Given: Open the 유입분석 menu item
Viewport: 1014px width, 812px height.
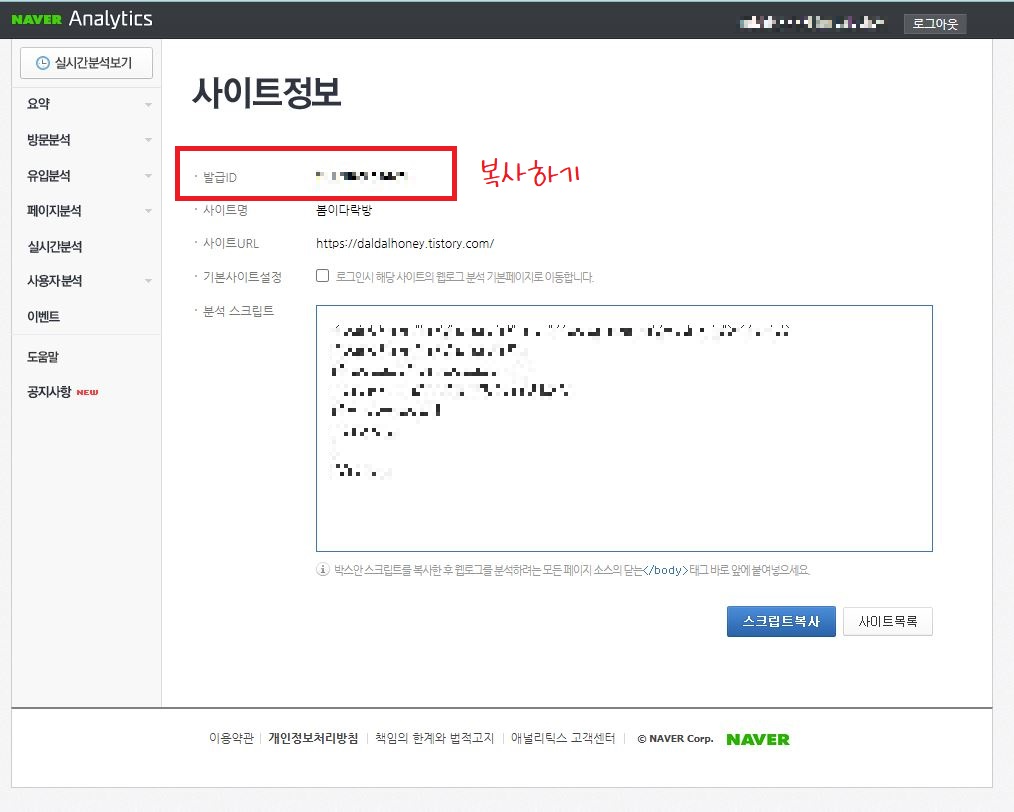Looking at the screenshot, I should click(49, 175).
